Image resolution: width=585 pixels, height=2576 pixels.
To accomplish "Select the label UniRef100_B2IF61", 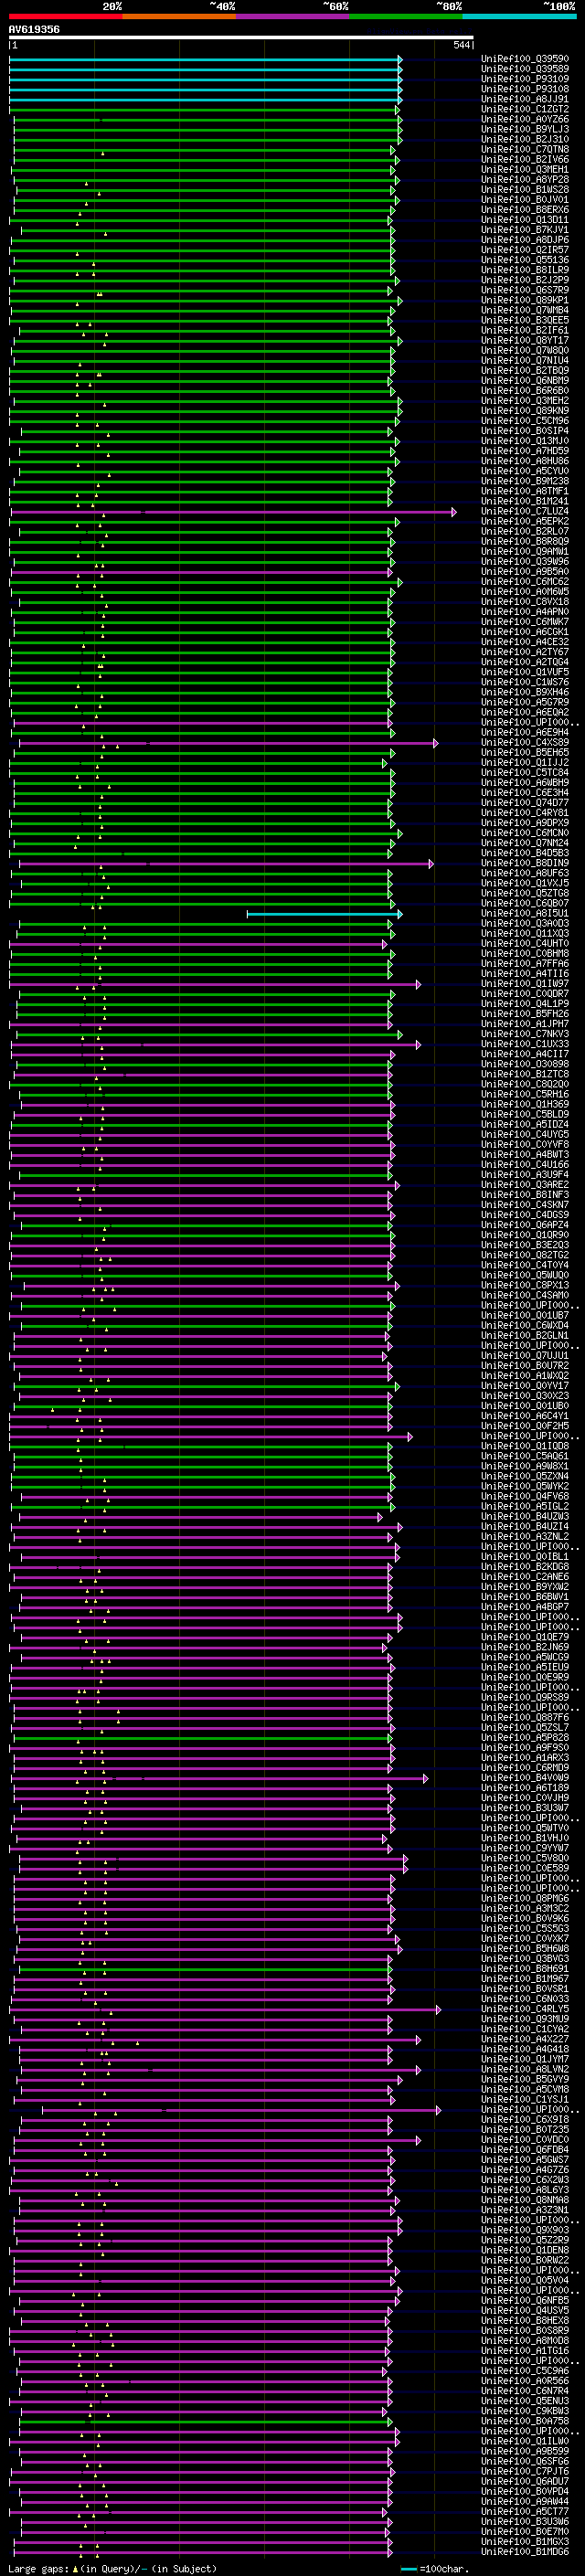I will [x=525, y=330].
